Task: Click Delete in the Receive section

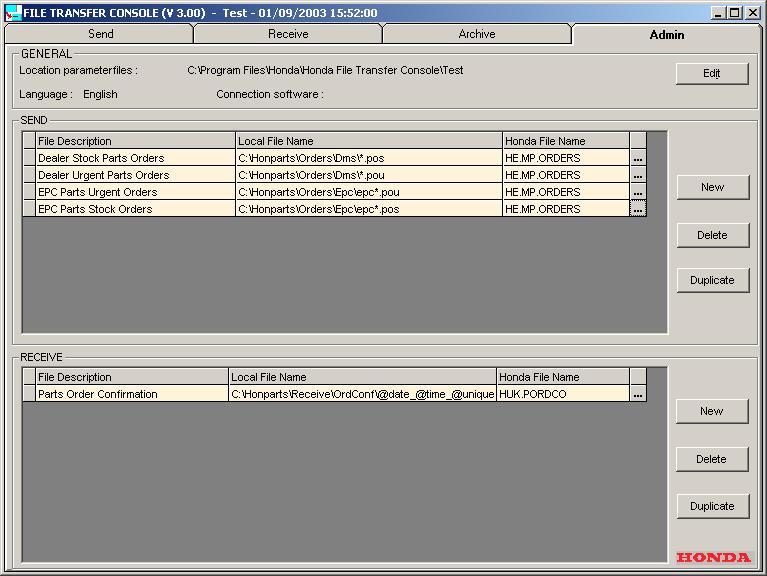Action: [x=712, y=459]
